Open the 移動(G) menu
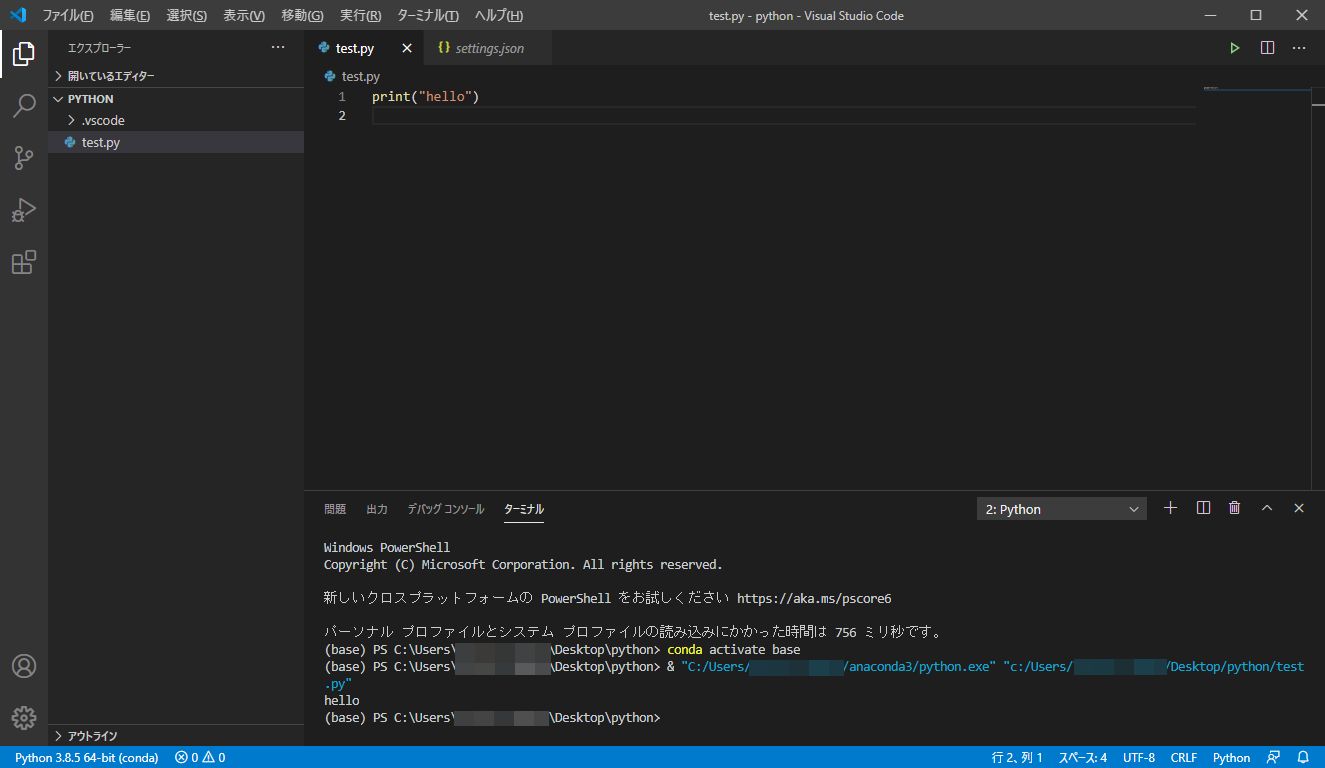 (x=302, y=16)
